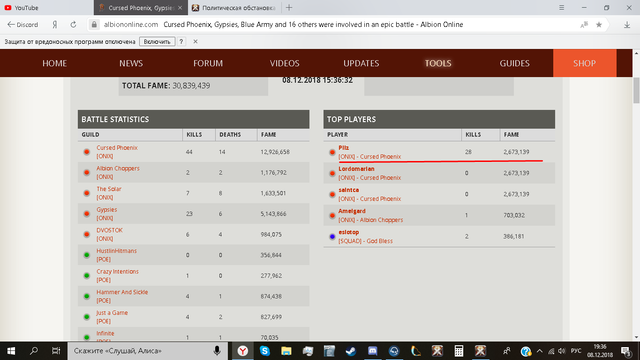This screenshot has width=640, height=360.
Task: Click [ONIX] - Albion Choppers under Amelgard
Action: pyautogui.click(x=370, y=220)
